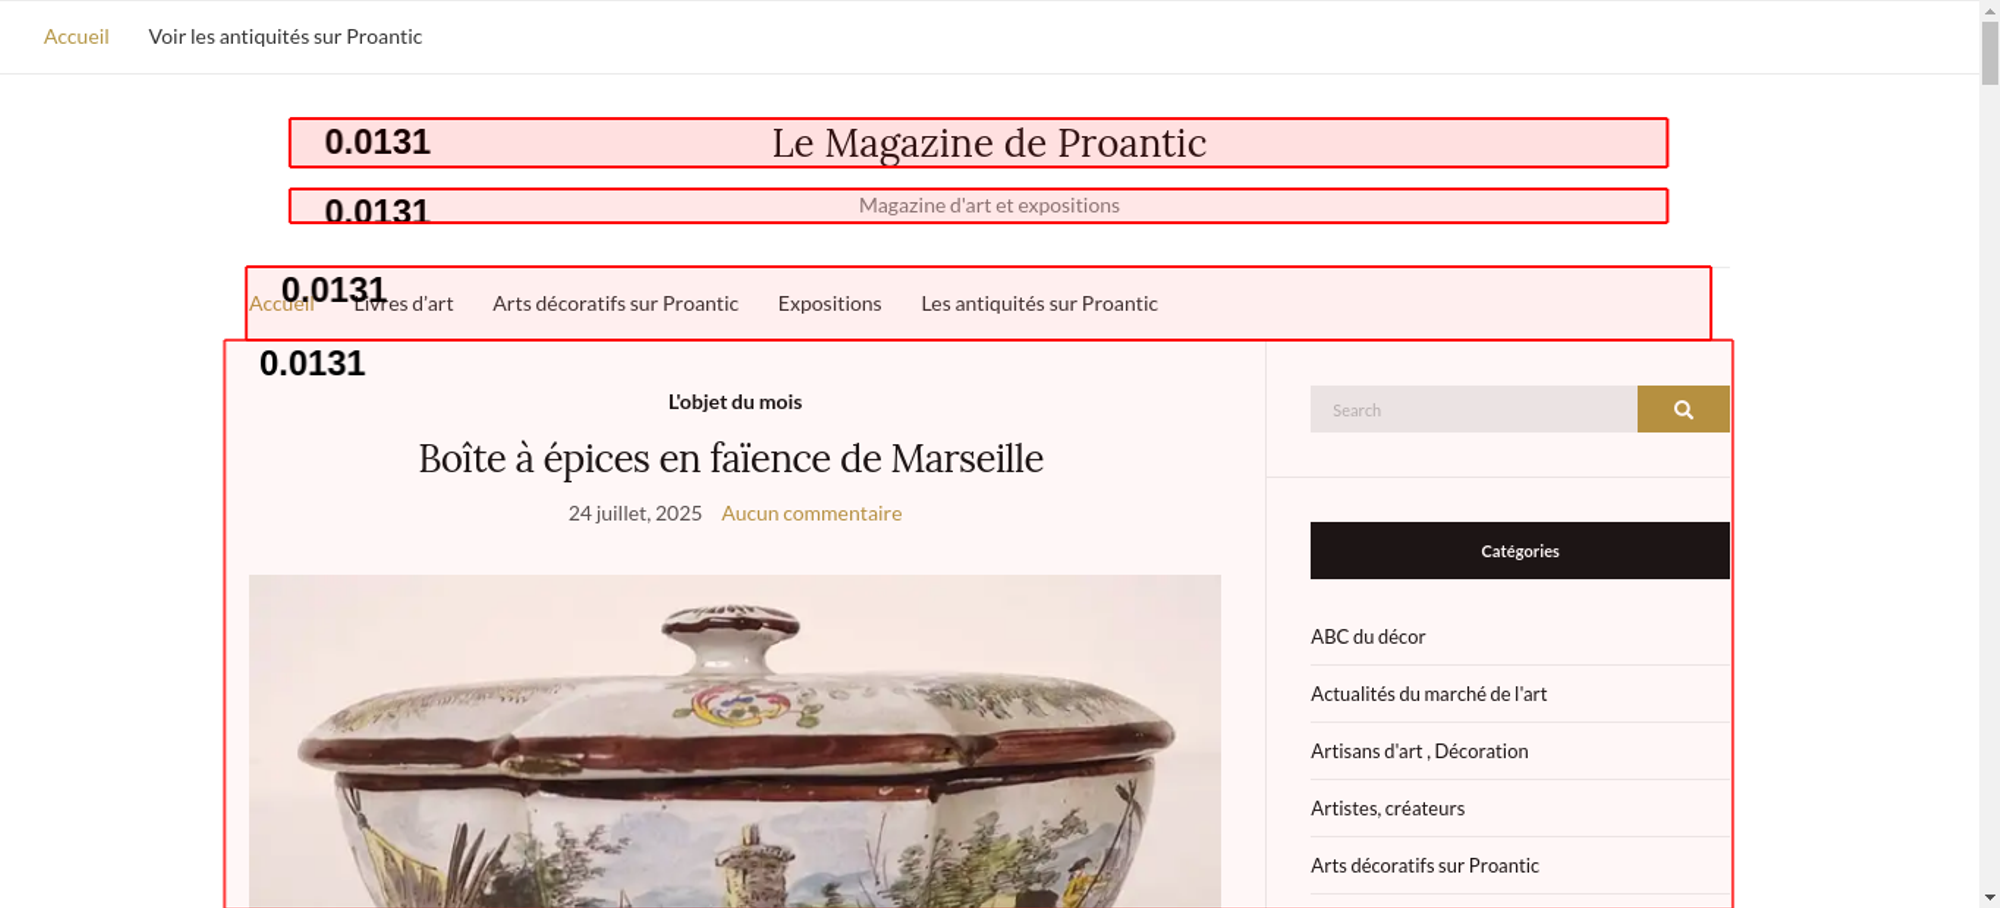Screen dimensions: 2000x908
Task: Select the Livres d'art menu item
Action: pyautogui.click(x=403, y=303)
